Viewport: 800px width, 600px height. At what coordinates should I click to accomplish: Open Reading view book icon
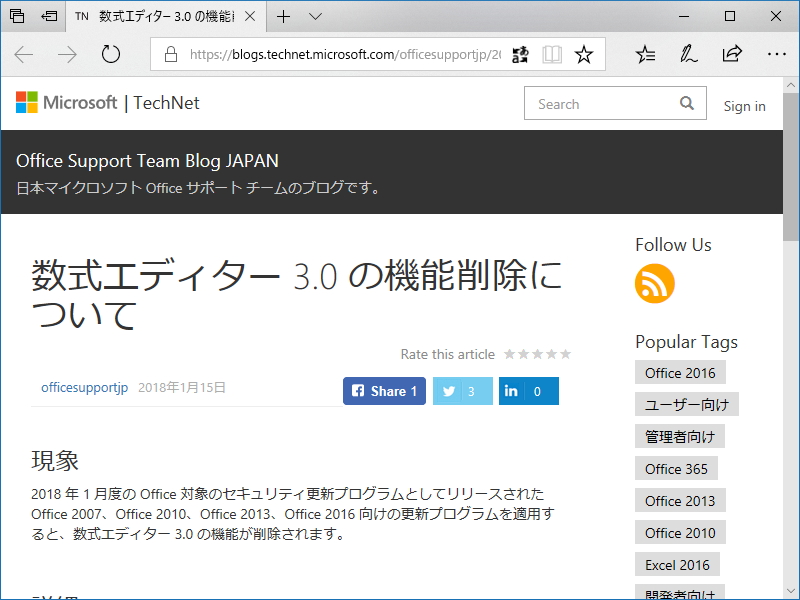point(552,54)
